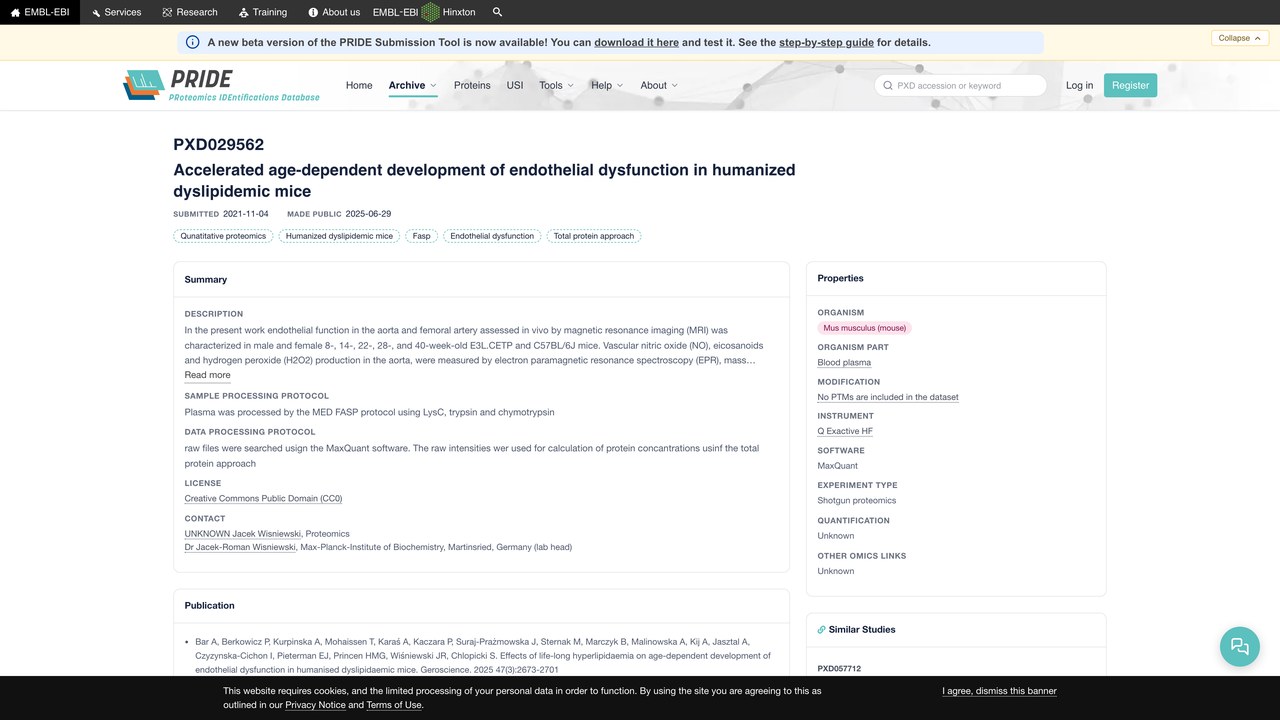Viewport: 1280px width, 720px height.
Task: Click contact 'Dr Jacek-Roman Wisniewski'
Action: [x=240, y=548]
